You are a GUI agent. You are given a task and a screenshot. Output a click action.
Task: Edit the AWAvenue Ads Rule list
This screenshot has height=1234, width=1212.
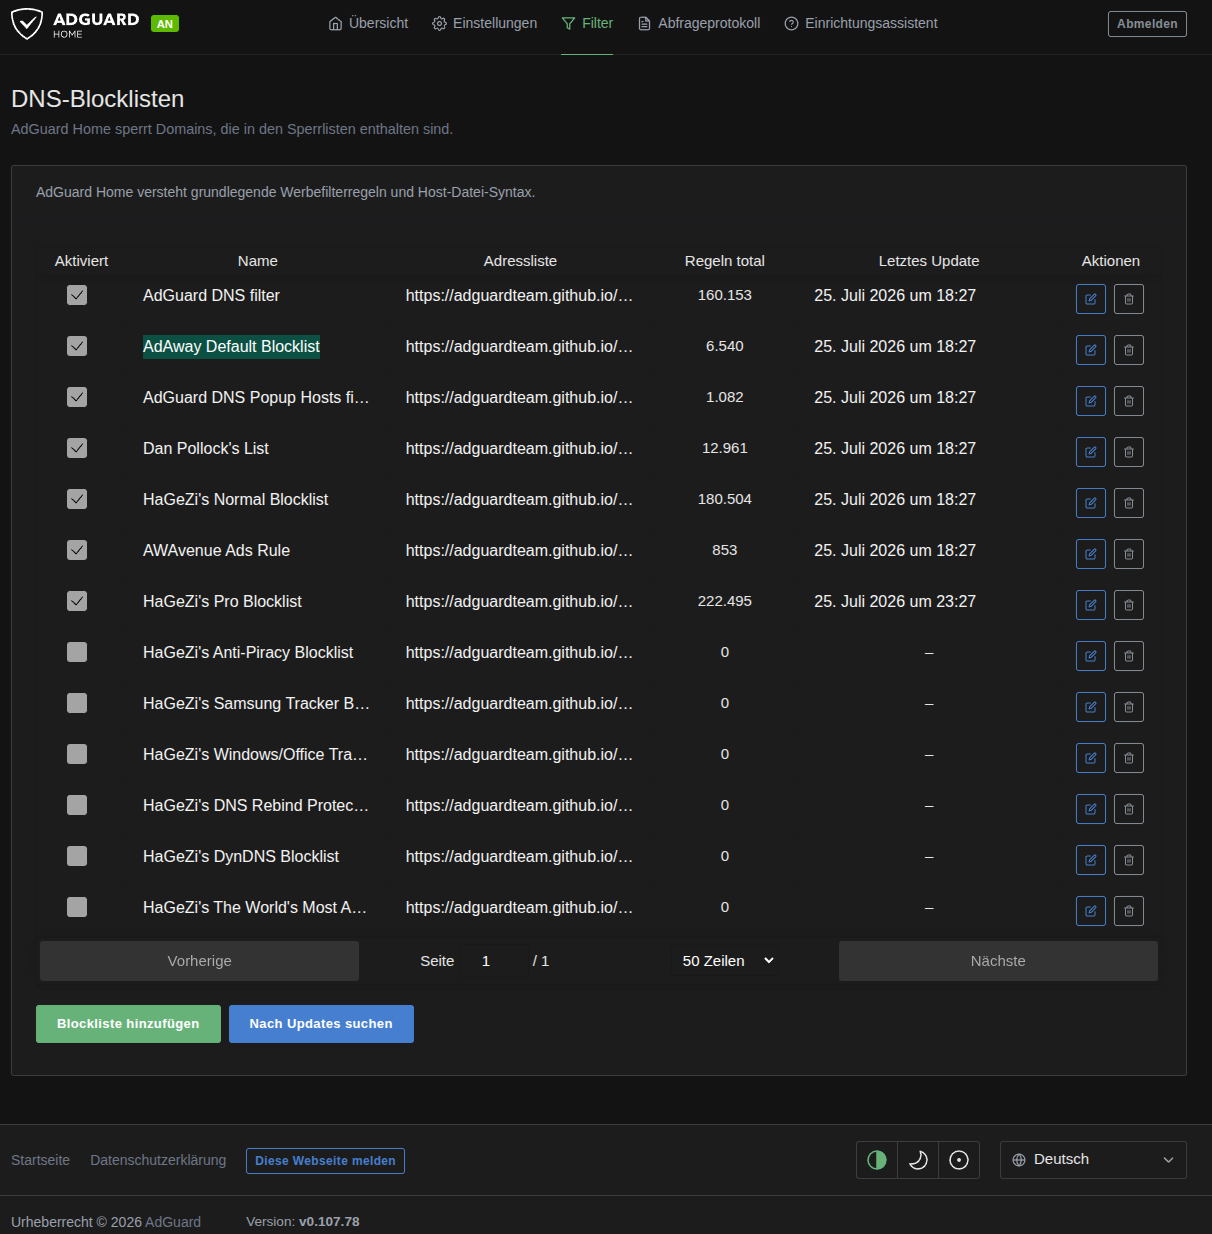coord(1091,554)
